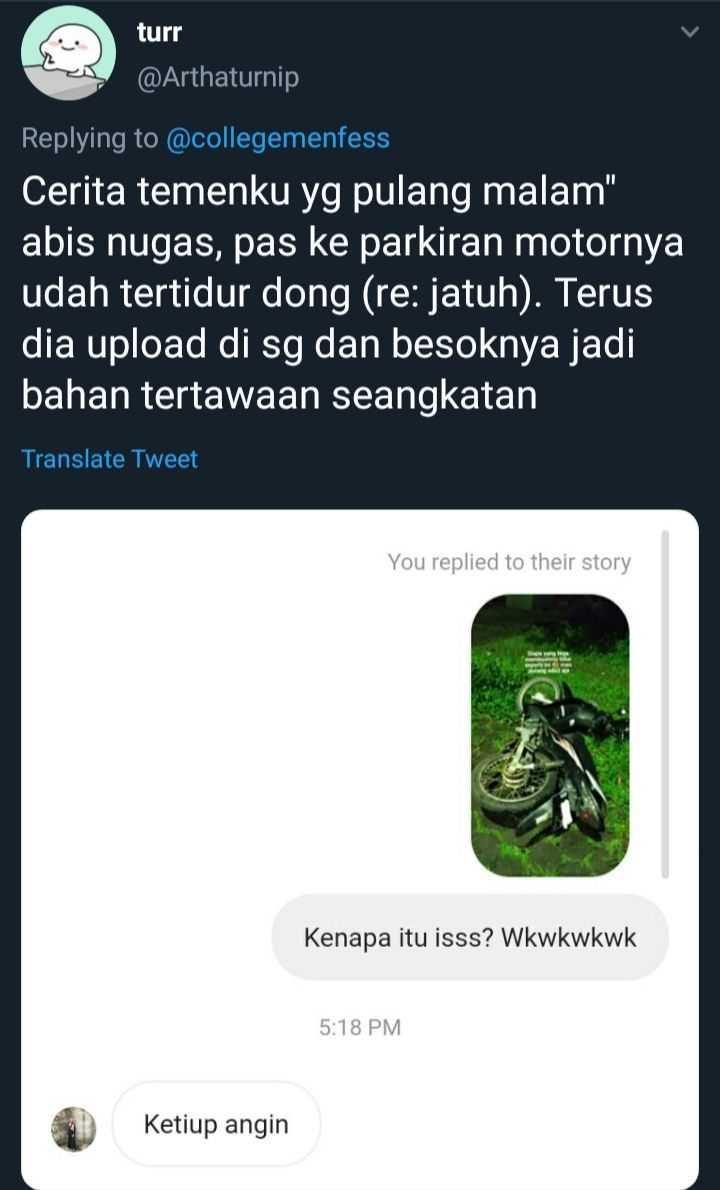Tap the word 'seangkatan' in the tweet

(x=434, y=395)
